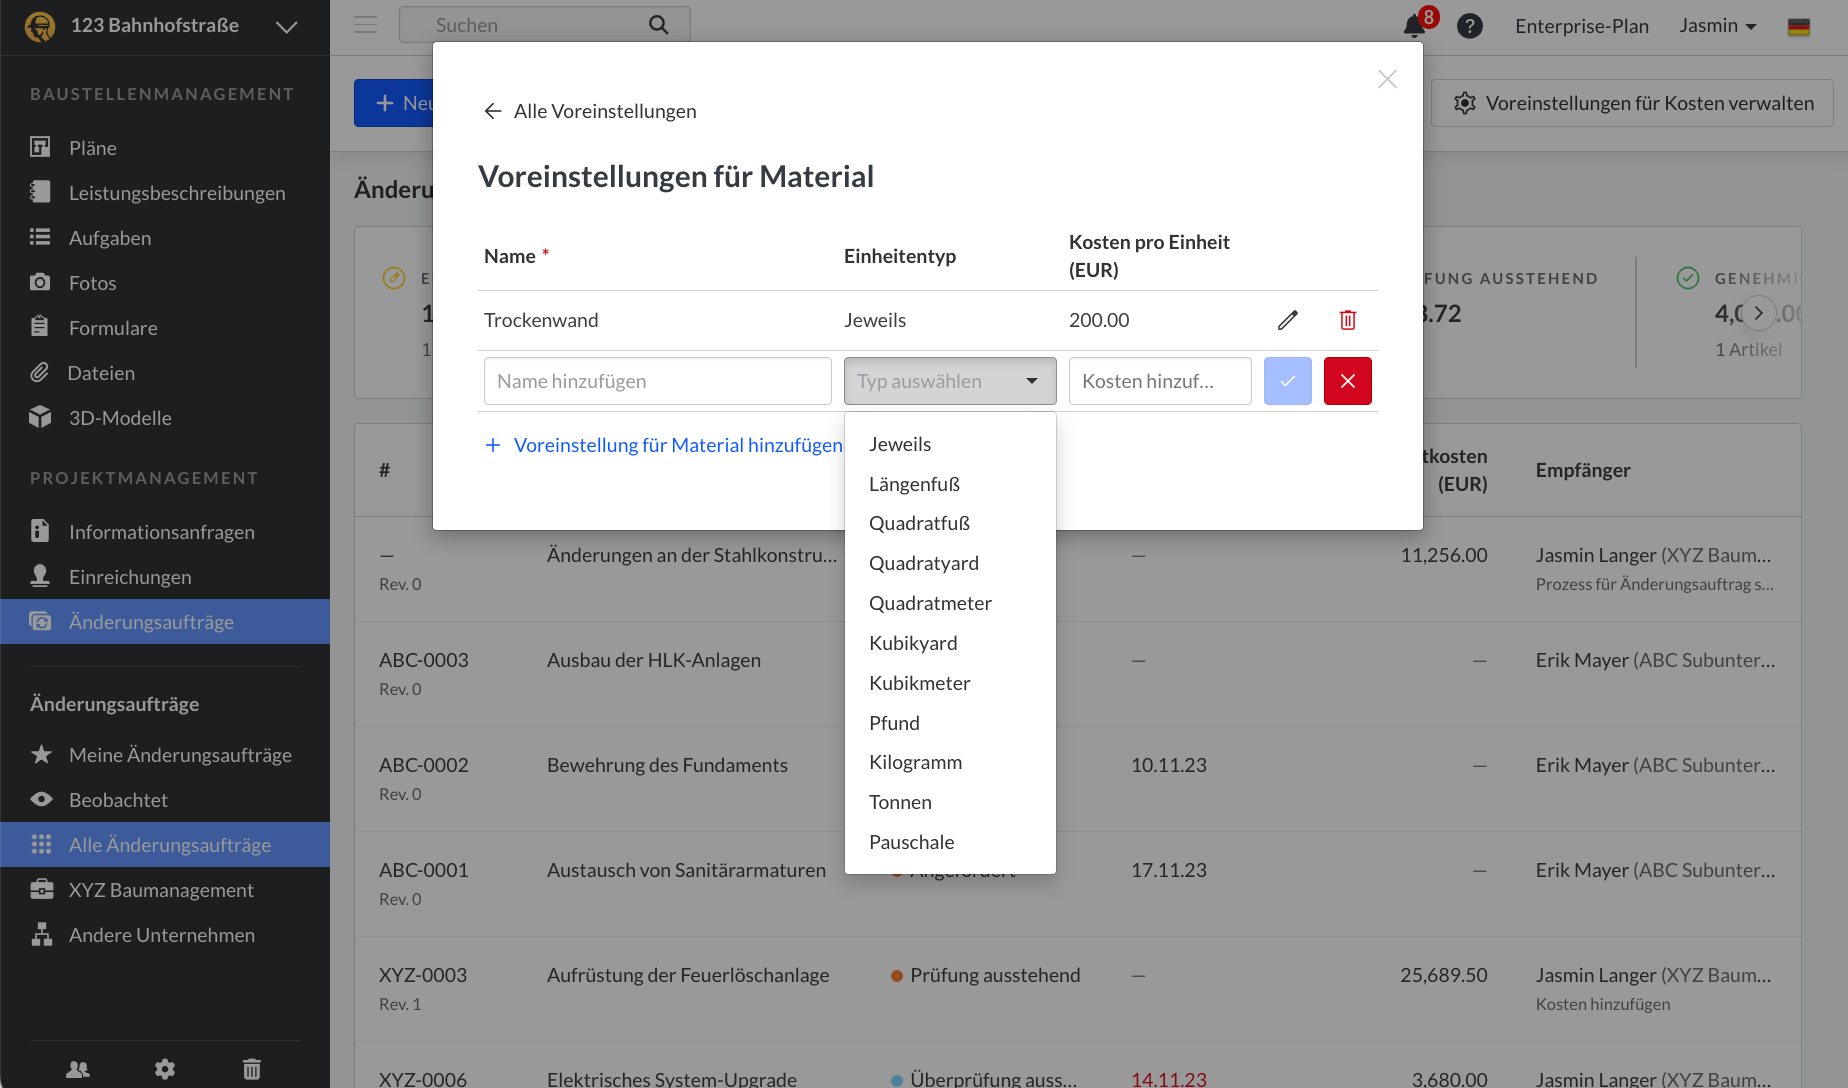Click the company logo icon

[x=40, y=26]
